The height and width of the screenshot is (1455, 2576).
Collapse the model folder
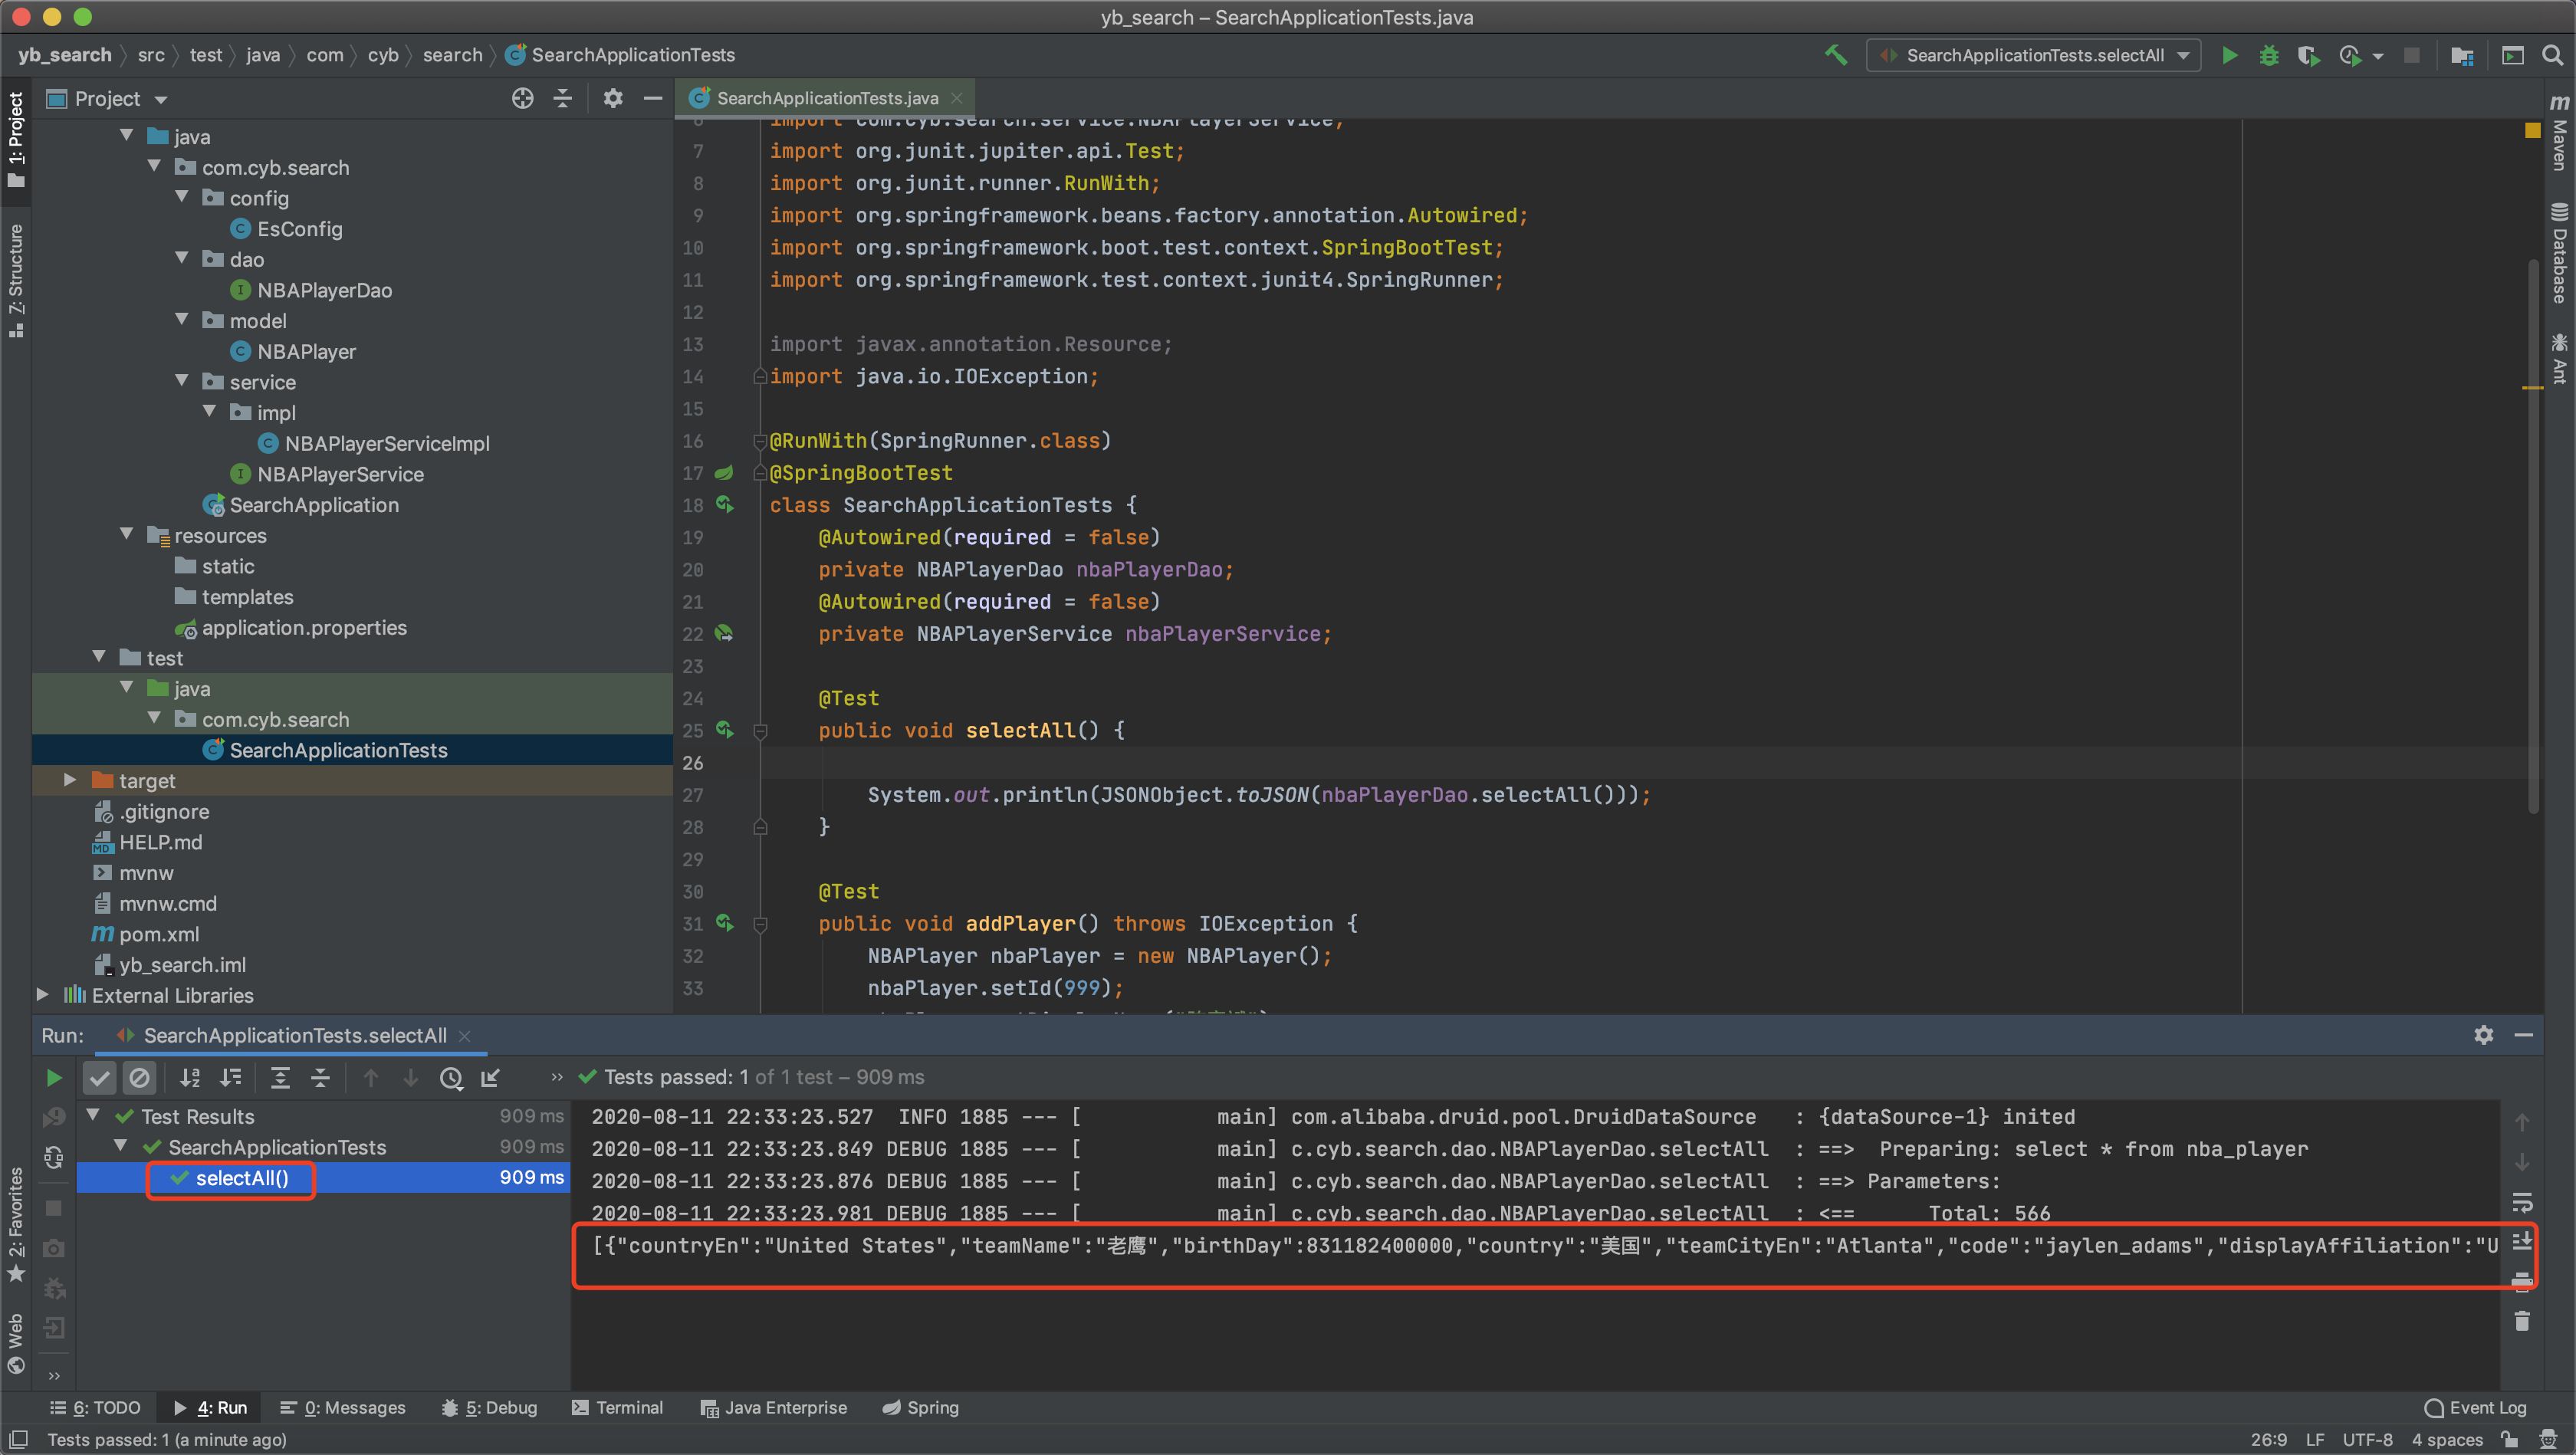coord(182,320)
